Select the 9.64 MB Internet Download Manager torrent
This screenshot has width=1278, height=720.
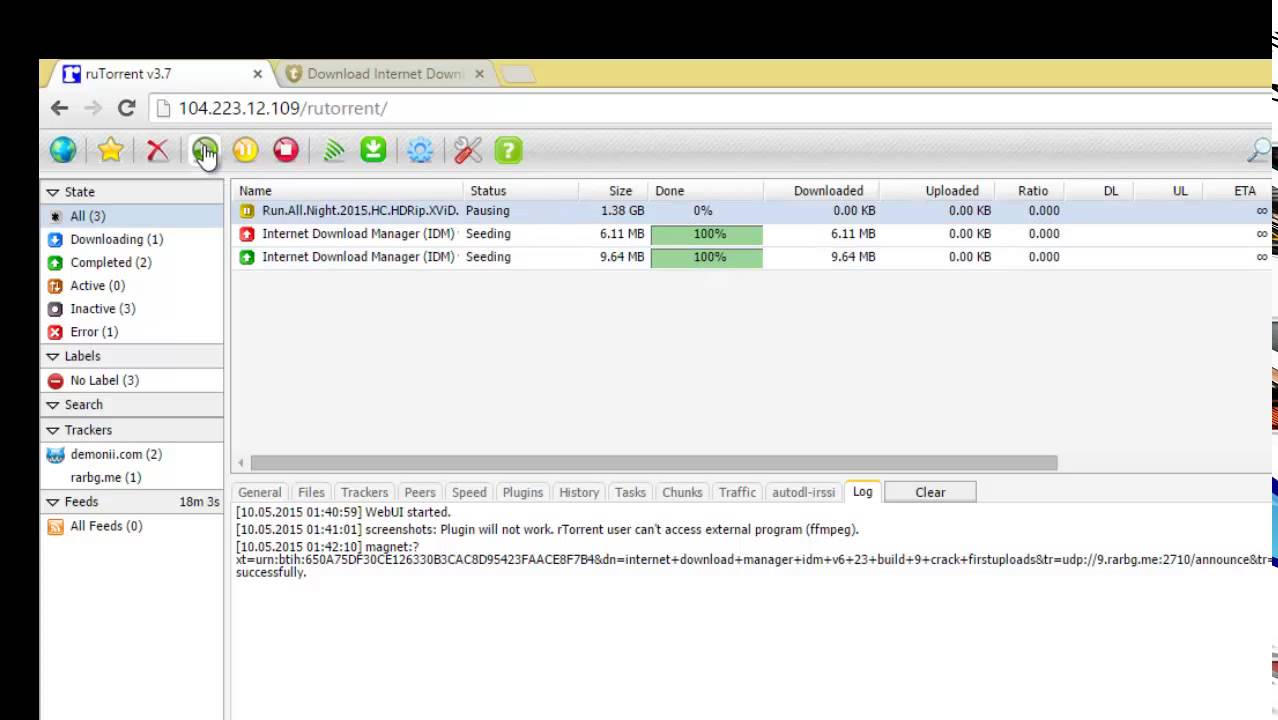click(x=752, y=257)
